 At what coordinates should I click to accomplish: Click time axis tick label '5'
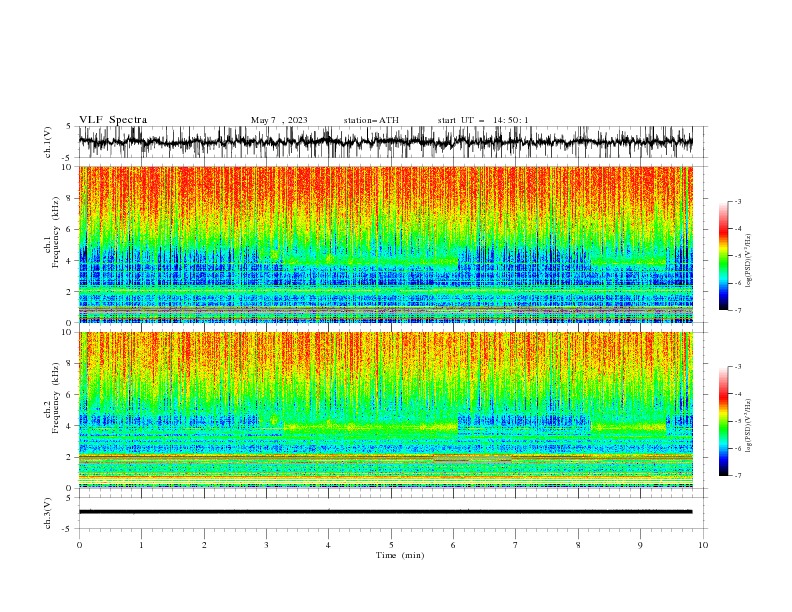pos(391,545)
